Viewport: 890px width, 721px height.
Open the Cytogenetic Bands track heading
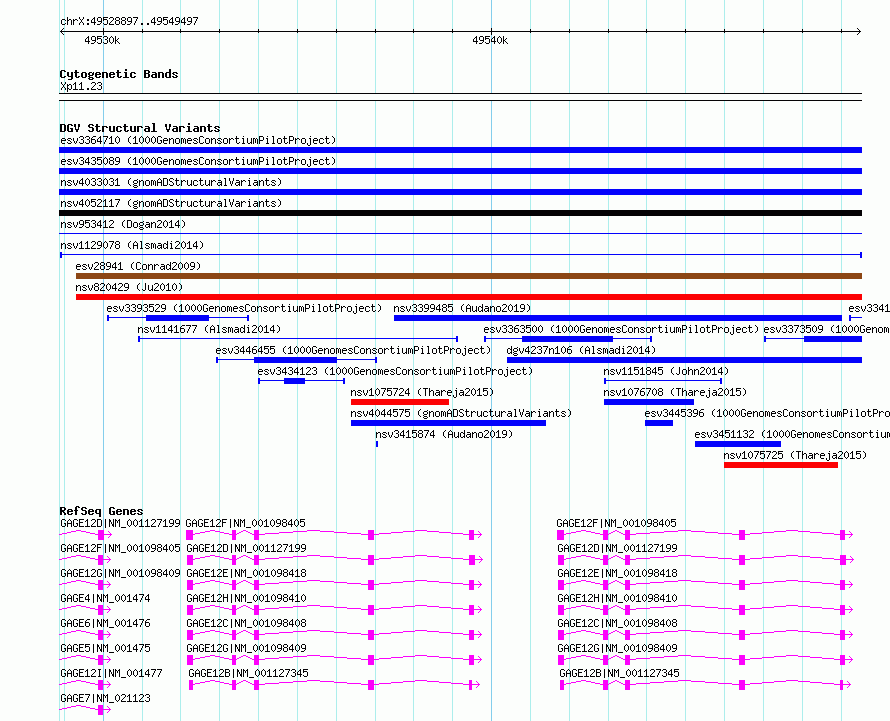pyautogui.click(x=119, y=74)
